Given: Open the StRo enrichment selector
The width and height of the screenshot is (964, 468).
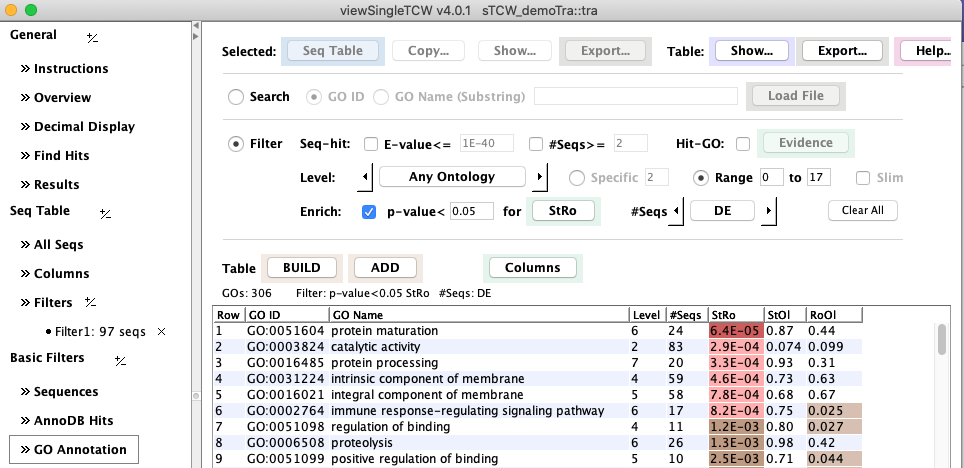Looking at the screenshot, I should [x=564, y=211].
